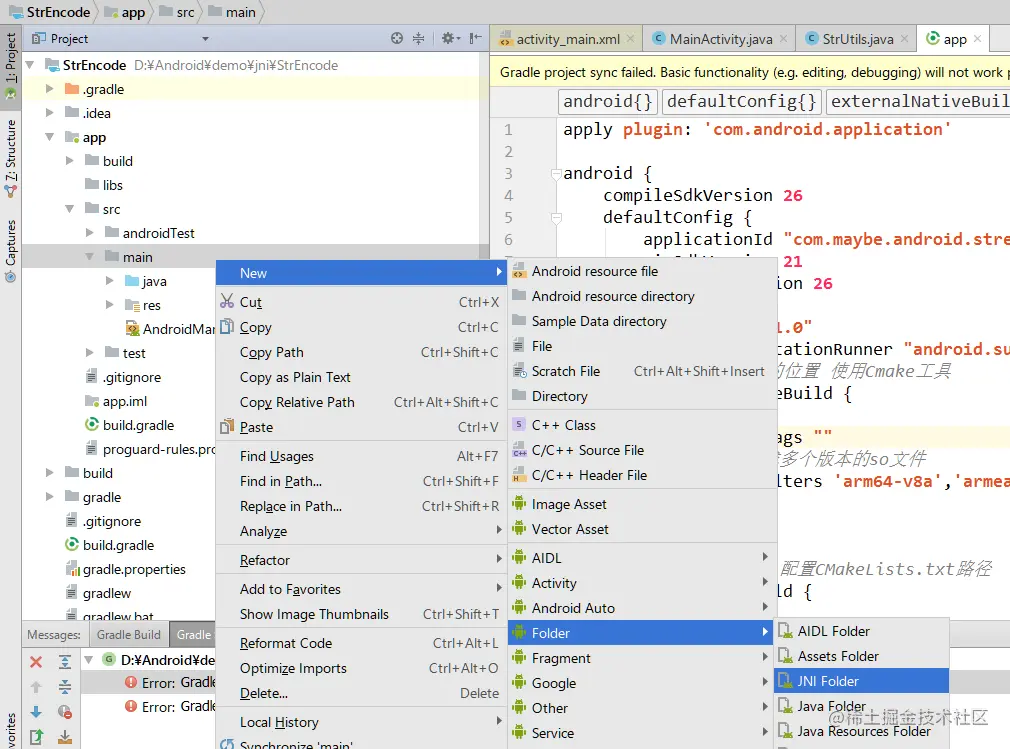Open the Refactor submenu
The width and height of the screenshot is (1010, 749).
[x=361, y=560]
